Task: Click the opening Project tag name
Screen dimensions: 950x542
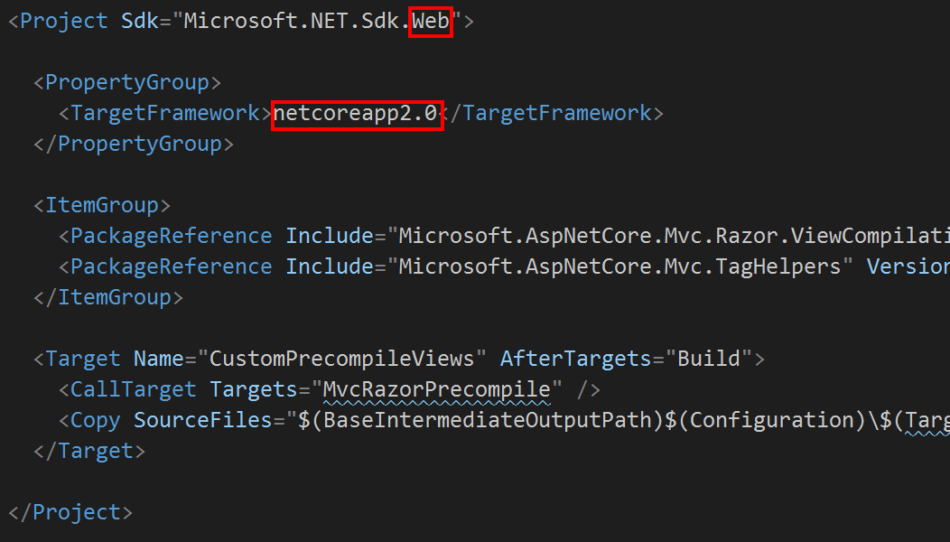Action: tap(64, 21)
